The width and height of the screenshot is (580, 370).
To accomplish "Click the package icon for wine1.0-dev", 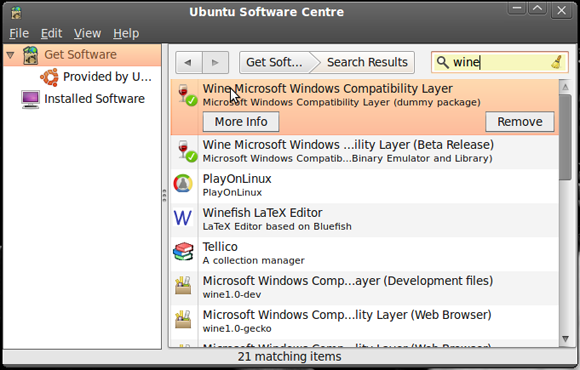I will click(x=183, y=285).
